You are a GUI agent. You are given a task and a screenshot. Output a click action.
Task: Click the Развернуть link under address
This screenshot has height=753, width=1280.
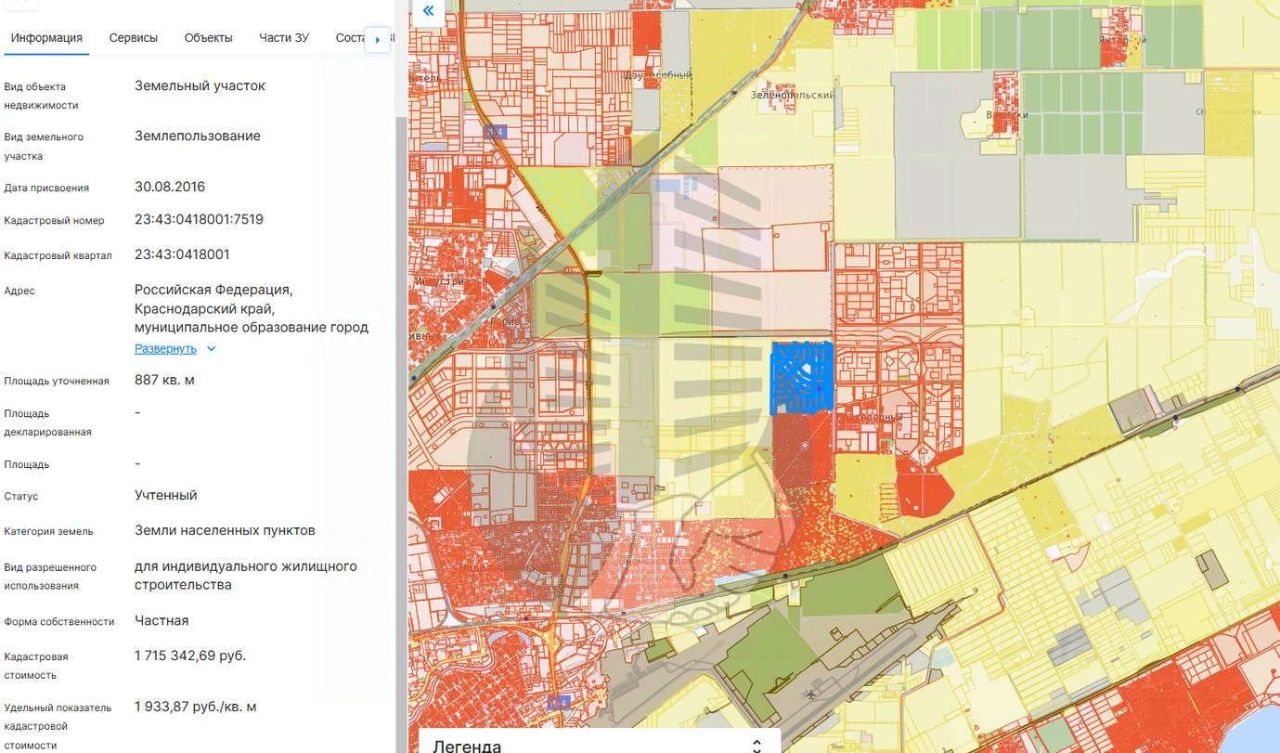[x=166, y=349]
